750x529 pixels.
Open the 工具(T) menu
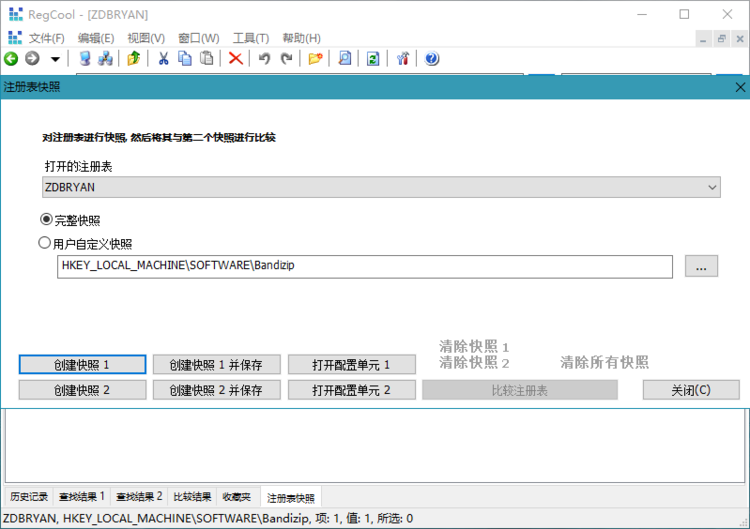pyautogui.click(x=251, y=38)
